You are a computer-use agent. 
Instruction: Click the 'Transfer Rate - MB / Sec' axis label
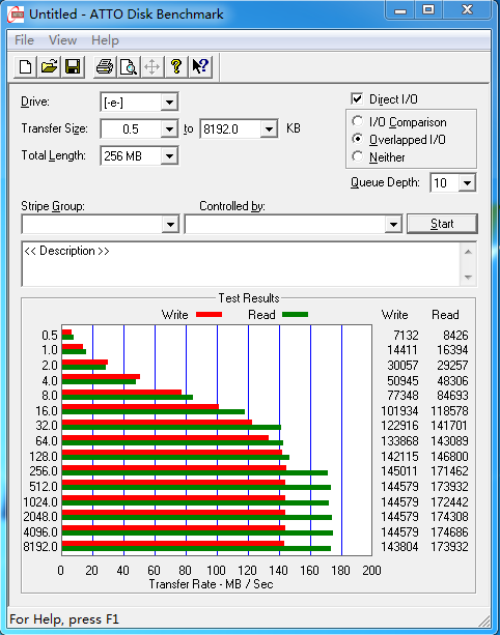click(x=211, y=584)
